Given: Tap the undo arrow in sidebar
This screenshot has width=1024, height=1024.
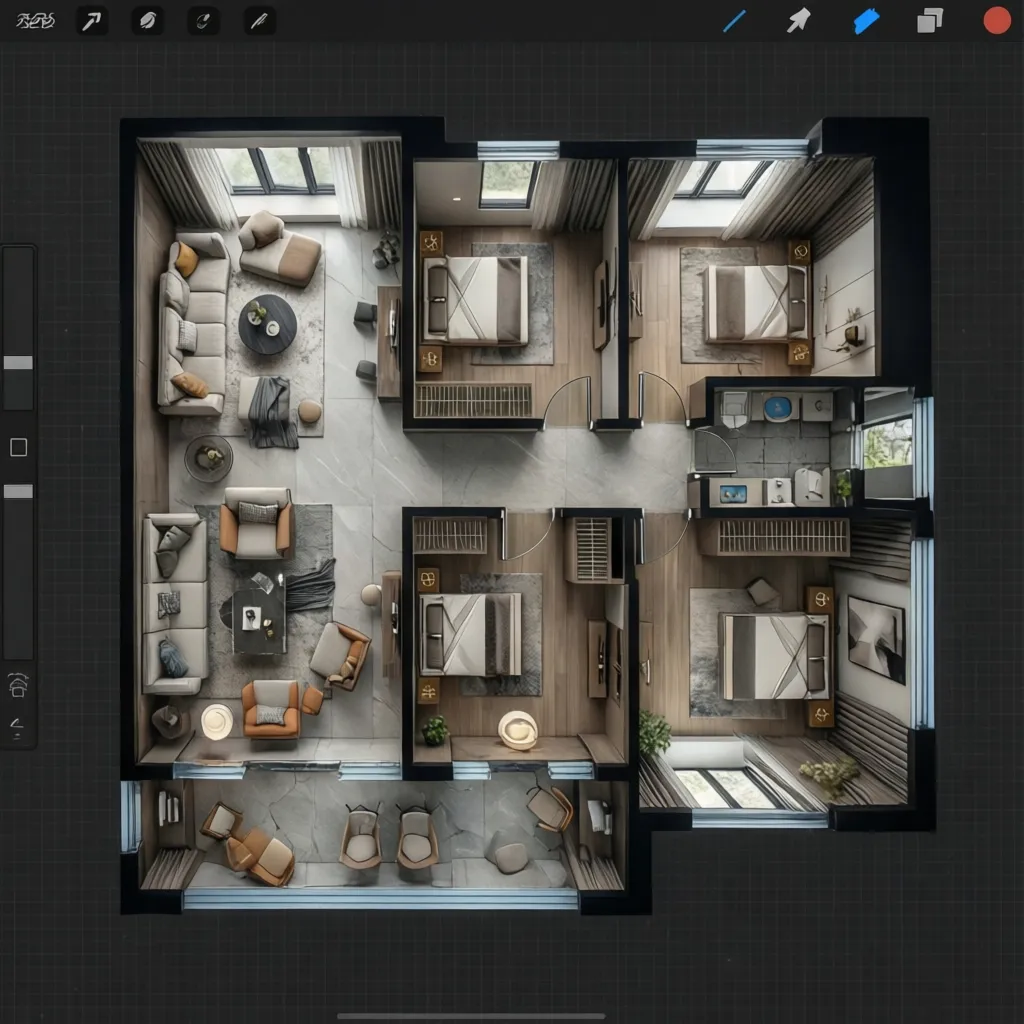Looking at the screenshot, I should click(18, 685).
